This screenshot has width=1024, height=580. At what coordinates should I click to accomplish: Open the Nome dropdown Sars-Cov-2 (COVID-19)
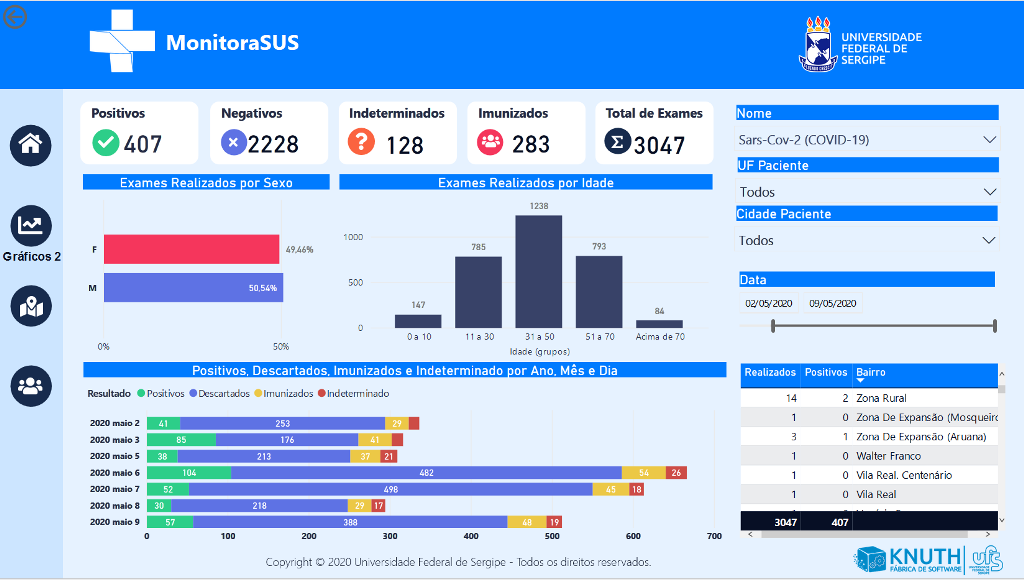point(867,140)
